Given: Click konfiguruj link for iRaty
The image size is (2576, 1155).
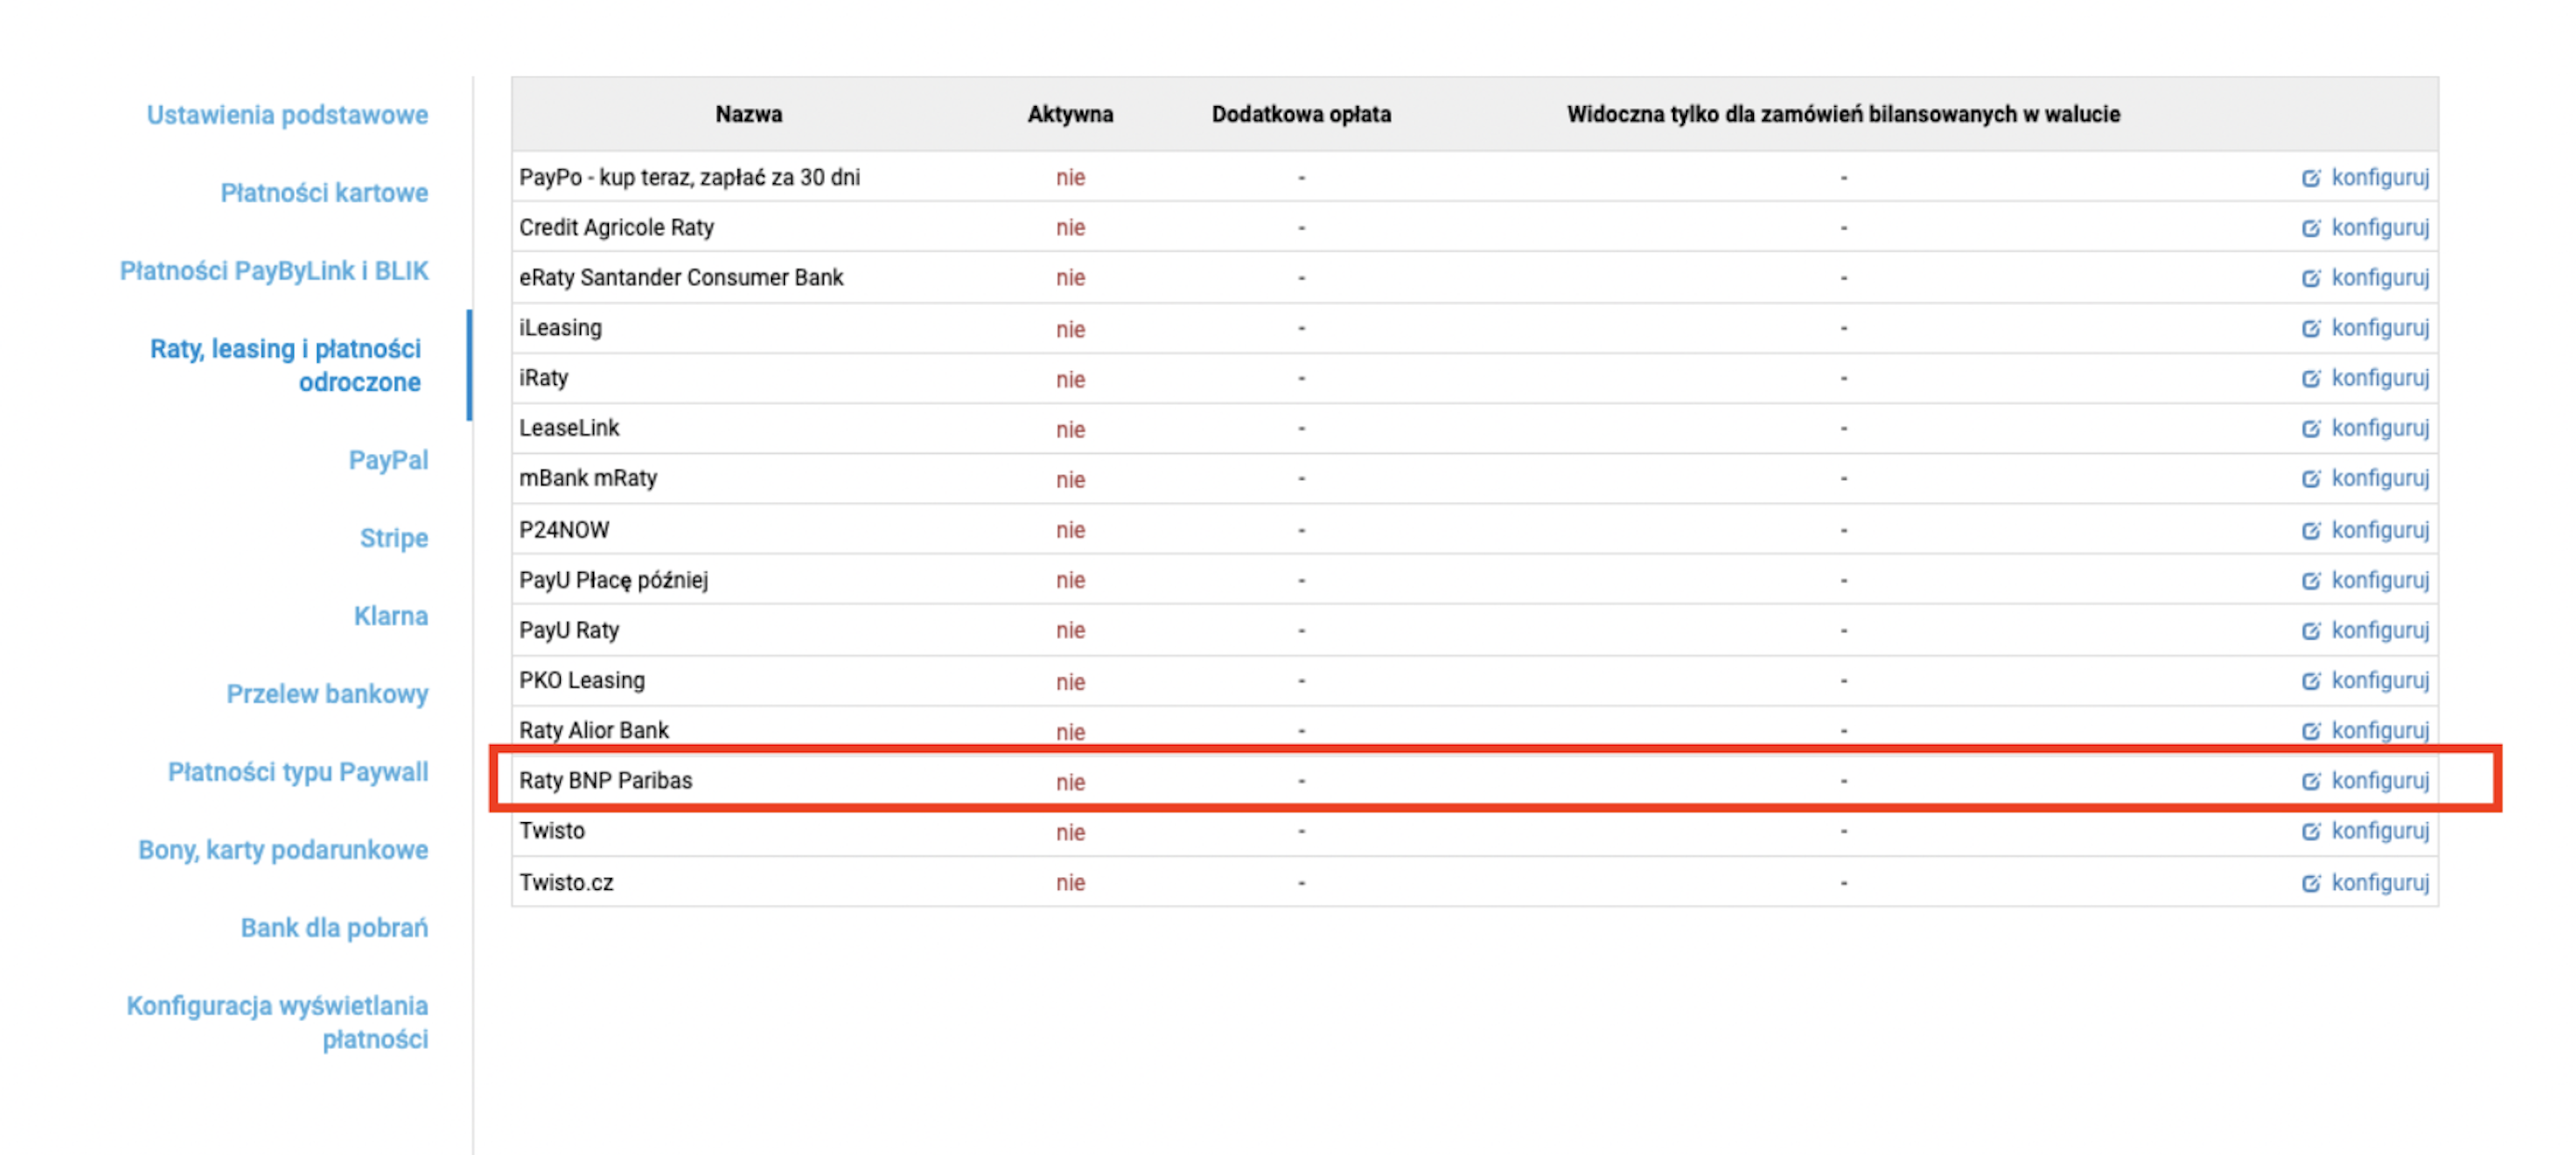Looking at the screenshot, I should (2380, 378).
